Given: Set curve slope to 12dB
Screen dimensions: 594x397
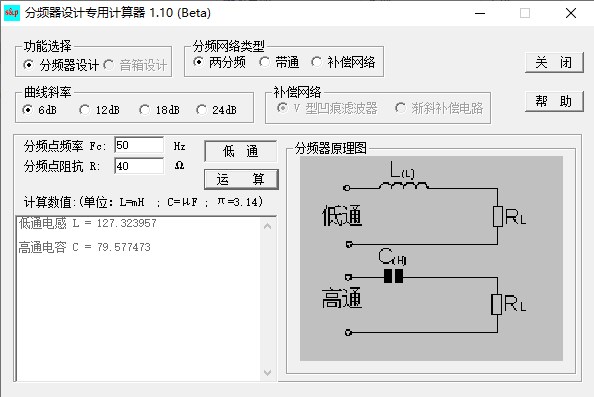Looking at the screenshot, I should click(99, 110).
